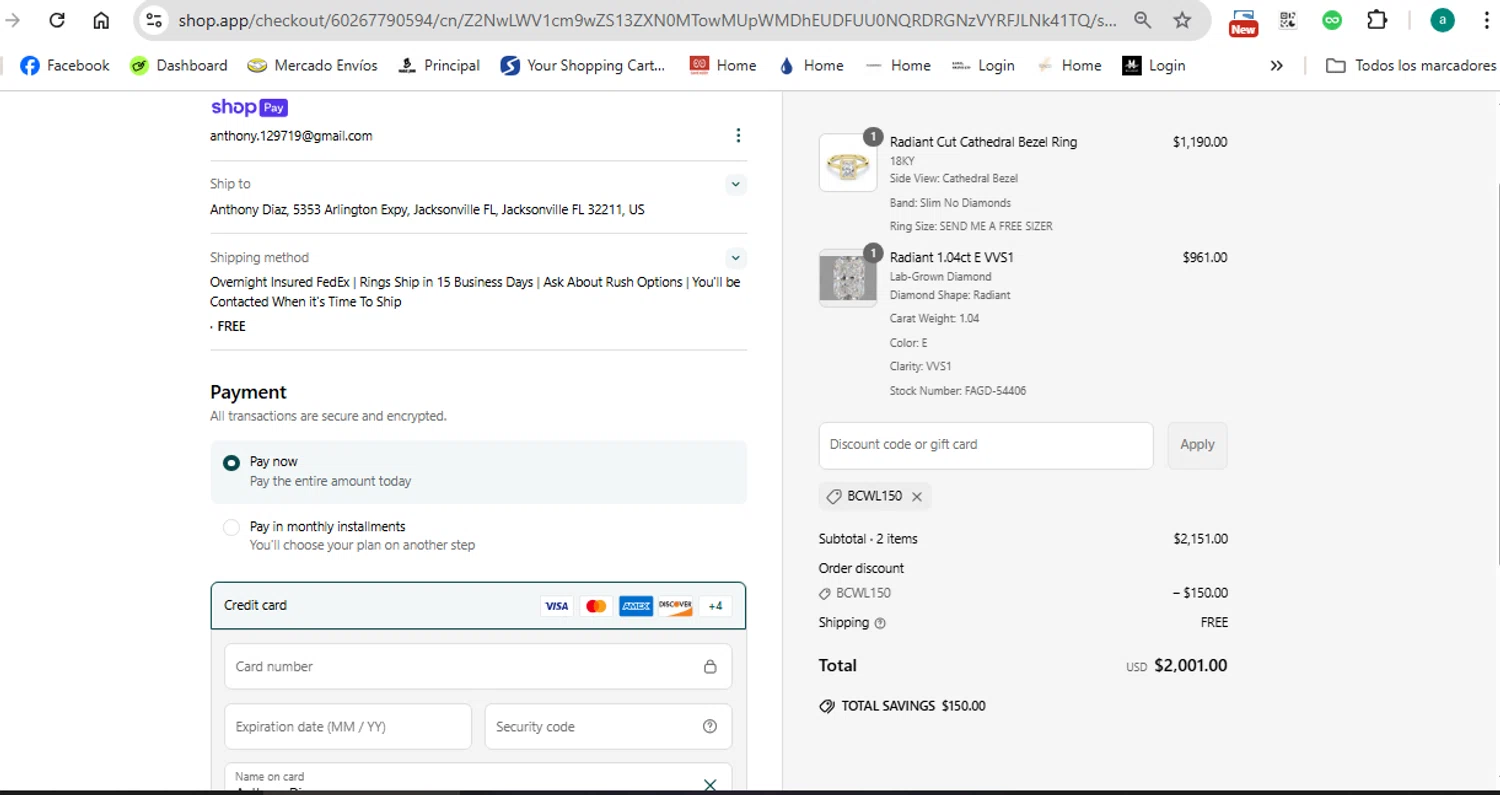Open the Your Shopping Cart bookmark

(x=583, y=65)
